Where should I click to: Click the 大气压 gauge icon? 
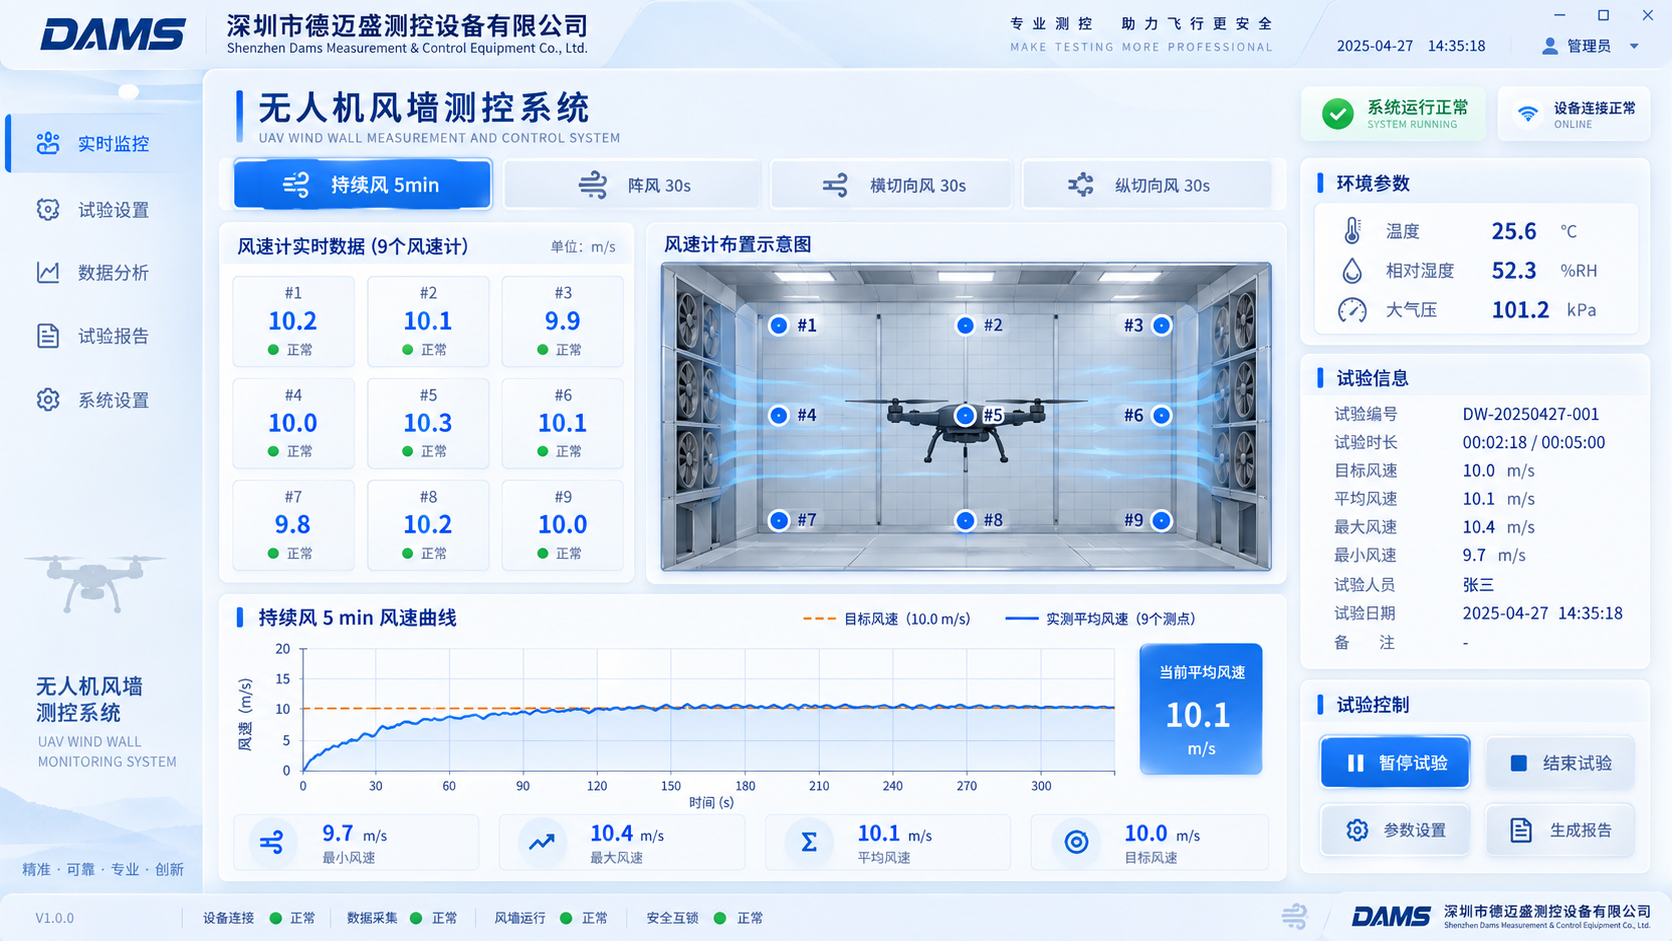click(x=1352, y=310)
